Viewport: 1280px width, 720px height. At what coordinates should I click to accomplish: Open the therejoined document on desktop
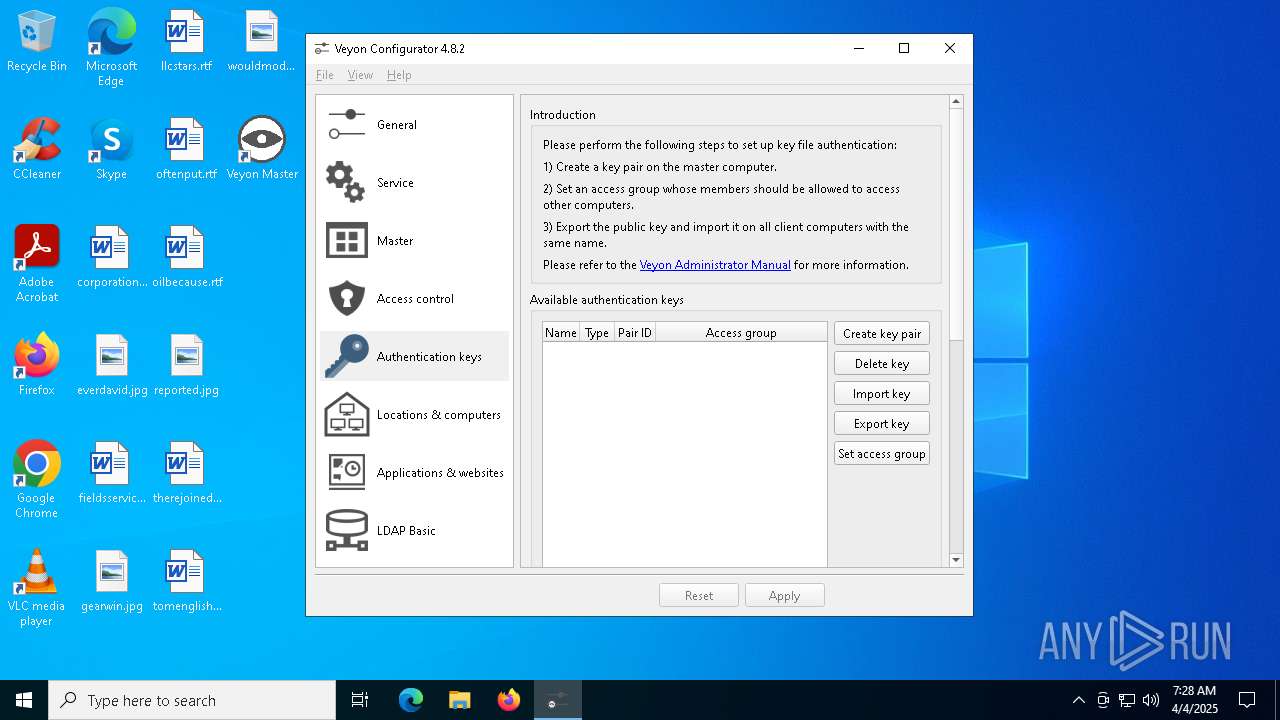click(x=186, y=473)
